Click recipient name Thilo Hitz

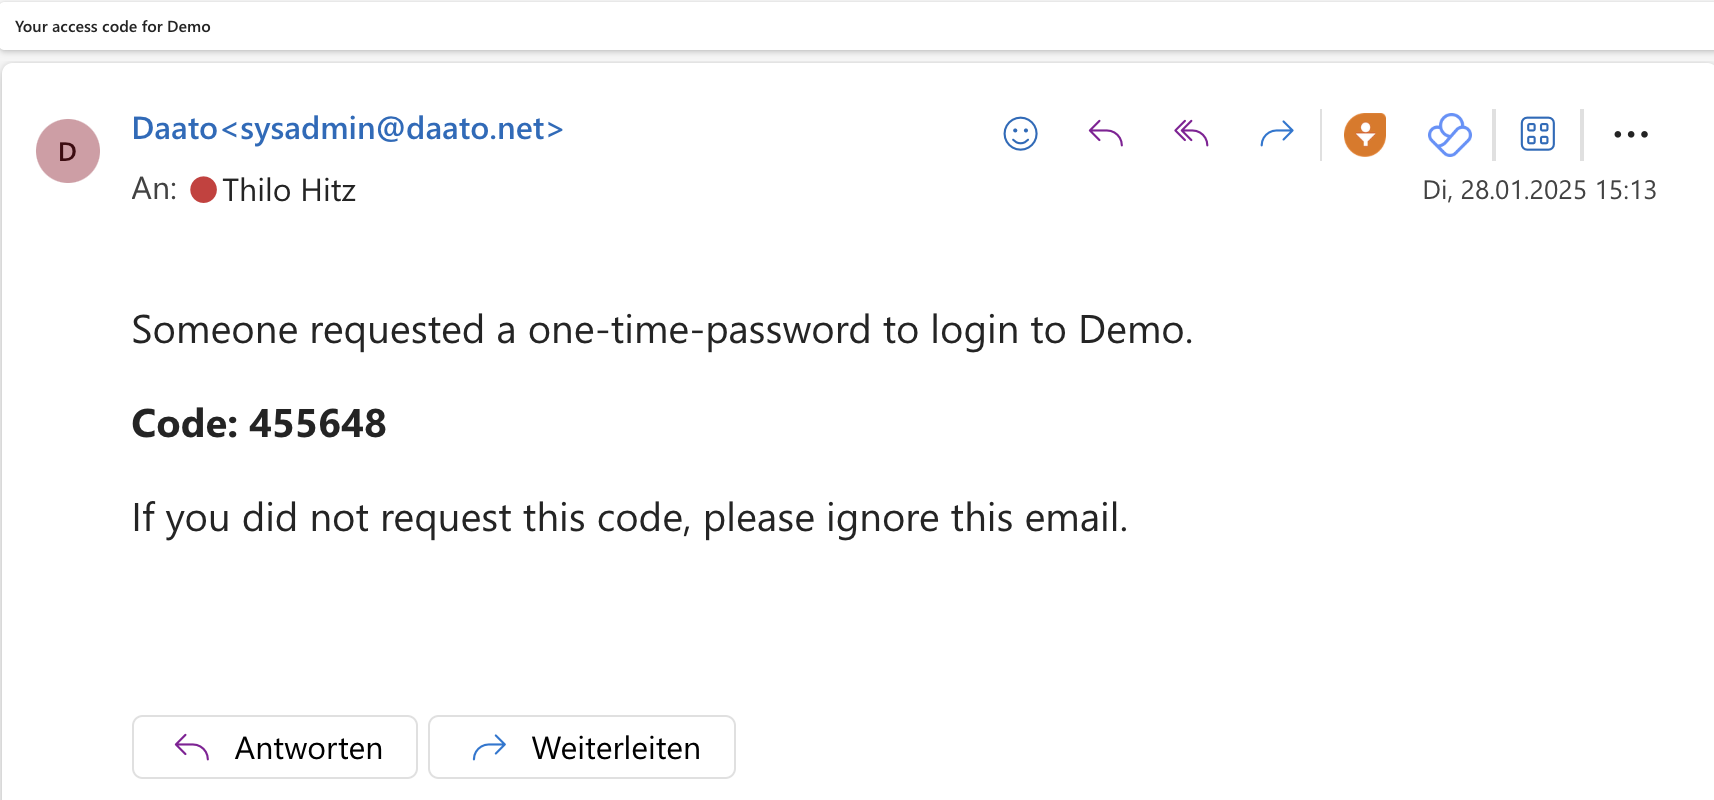pos(289,190)
